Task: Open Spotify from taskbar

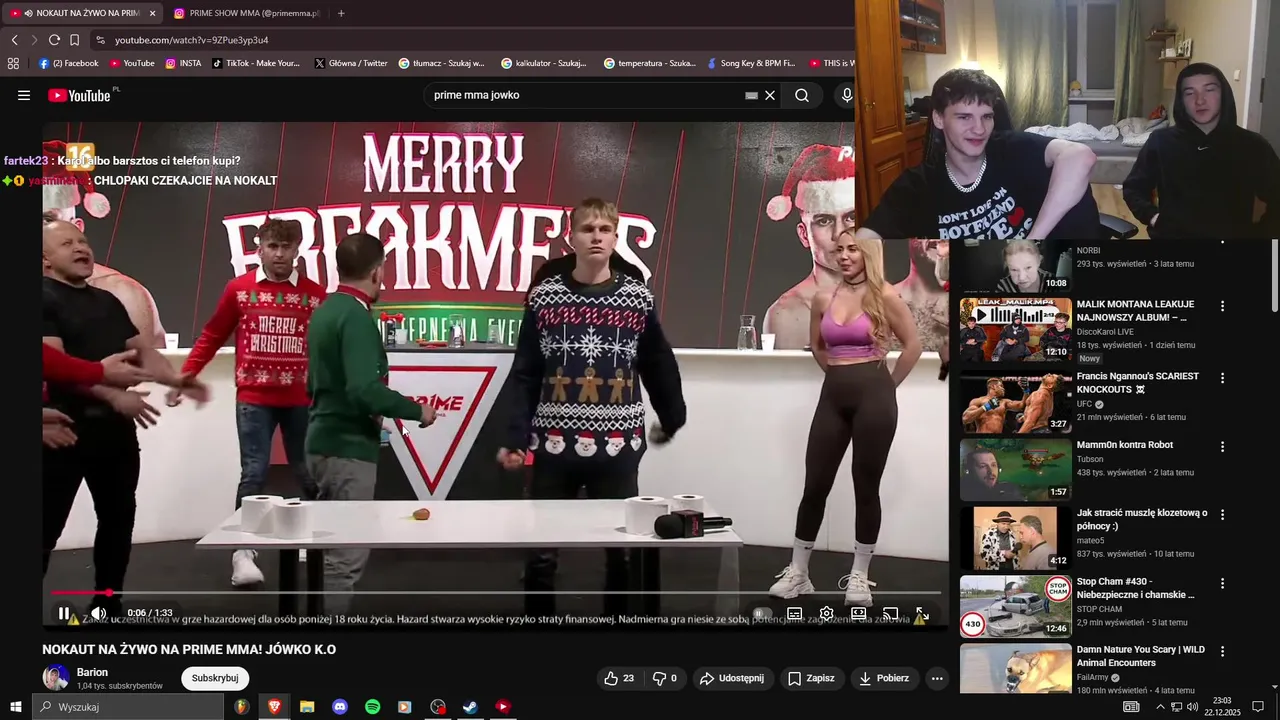Action: [373, 707]
